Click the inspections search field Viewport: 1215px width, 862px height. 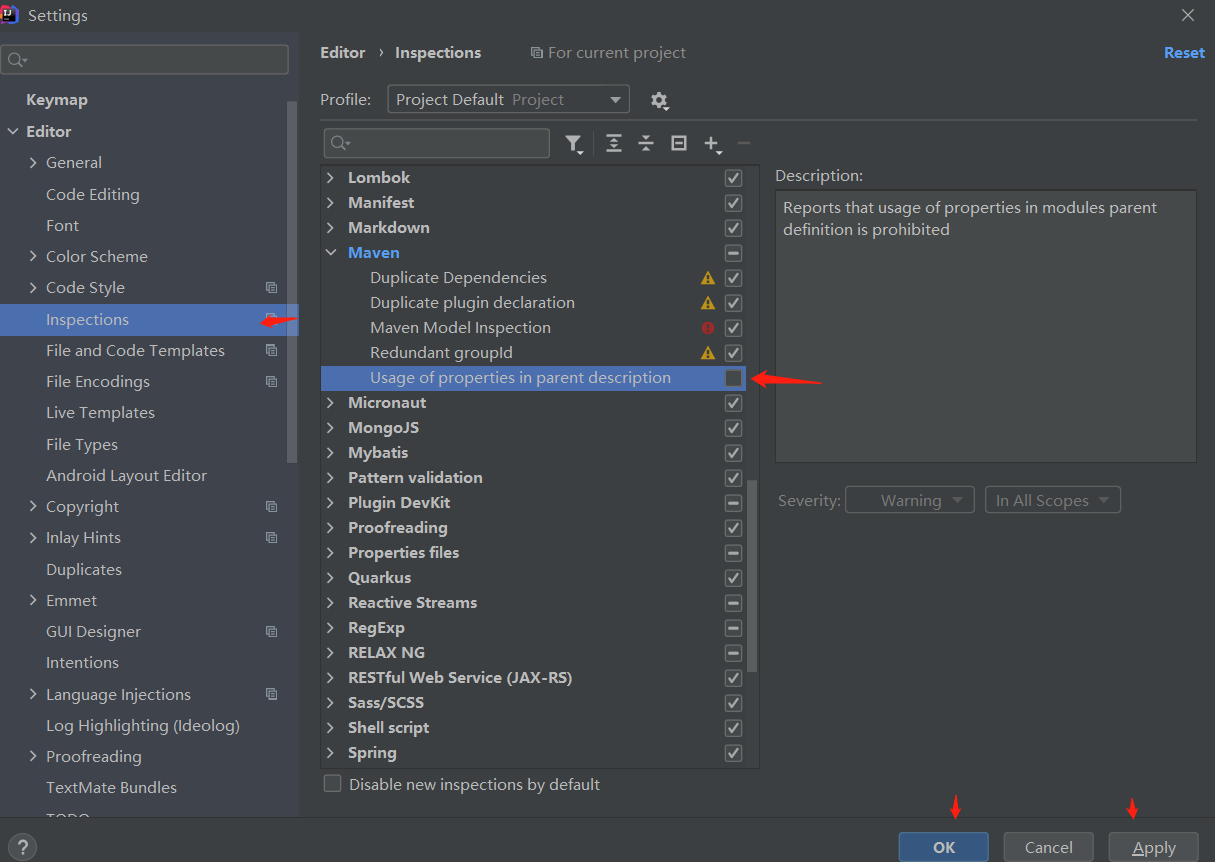pos(436,144)
